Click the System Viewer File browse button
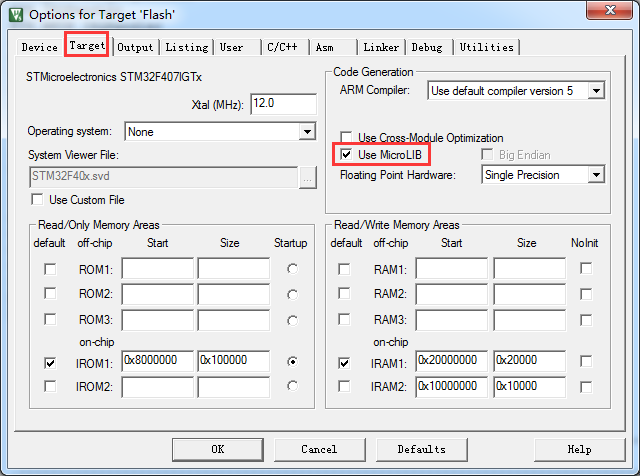The height and width of the screenshot is (476, 640). point(308,178)
